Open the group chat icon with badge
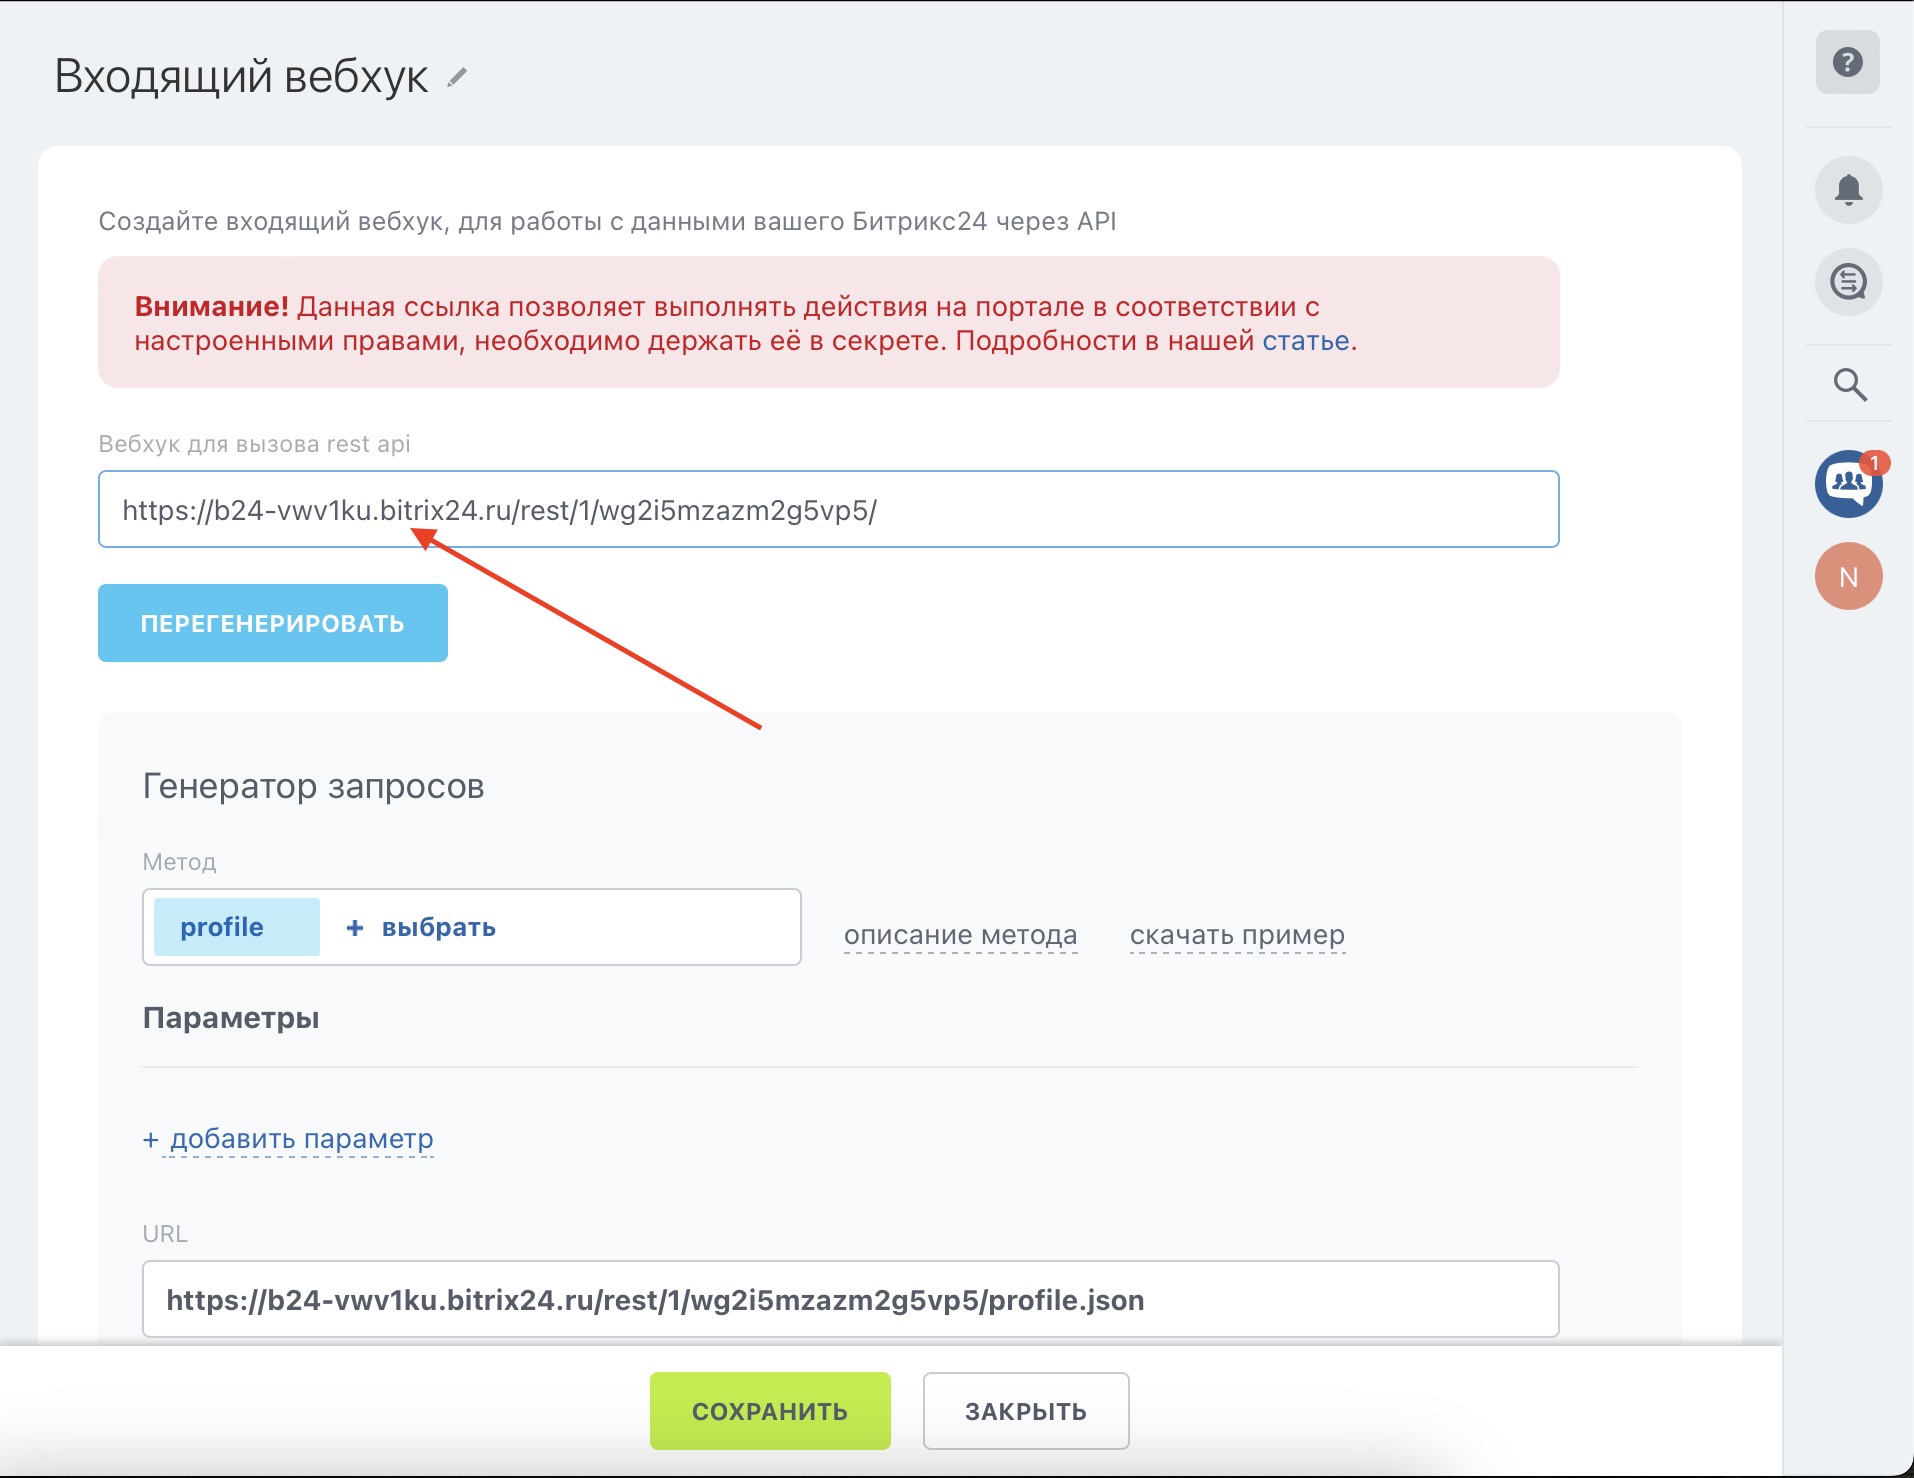Image resolution: width=1914 pixels, height=1478 pixels. point(1848,484)
